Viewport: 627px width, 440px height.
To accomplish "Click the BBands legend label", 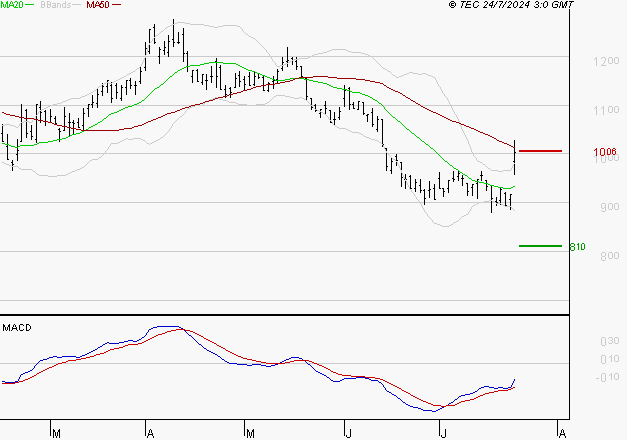I will [56, 5].
